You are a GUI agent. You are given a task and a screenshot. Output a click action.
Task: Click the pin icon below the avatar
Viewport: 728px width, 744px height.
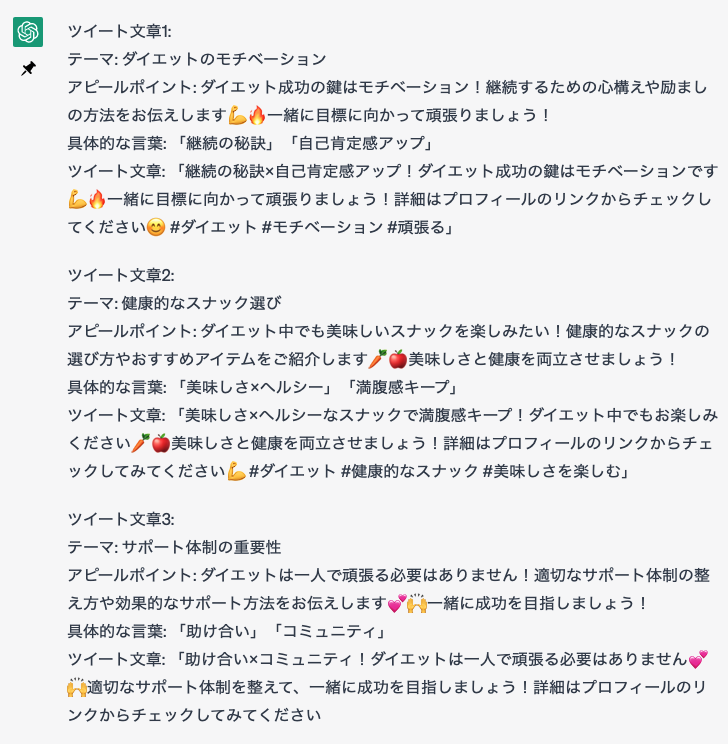pos(28,69)
